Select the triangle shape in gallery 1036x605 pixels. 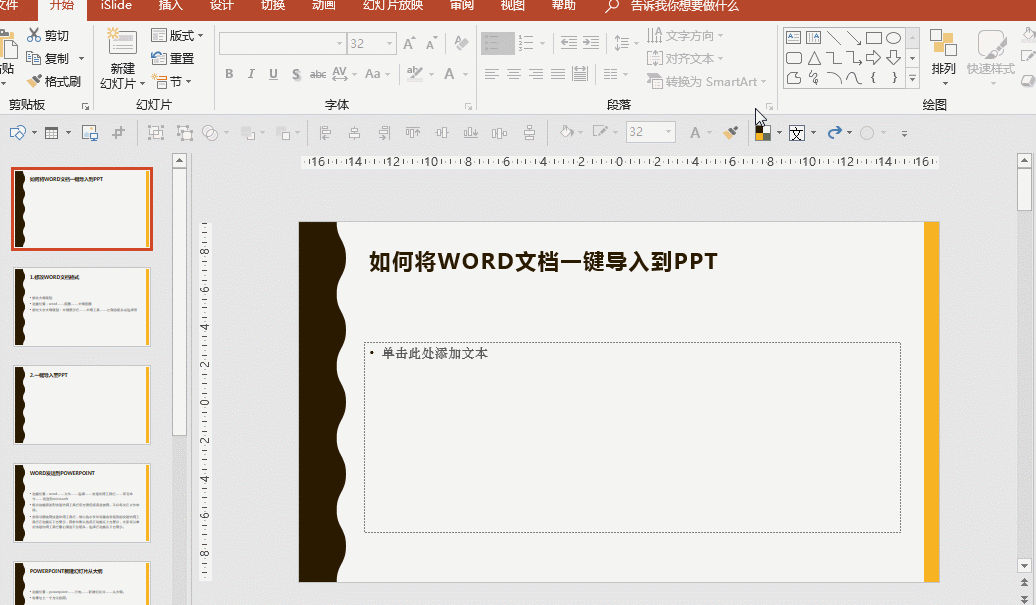(x=814, y=58)
